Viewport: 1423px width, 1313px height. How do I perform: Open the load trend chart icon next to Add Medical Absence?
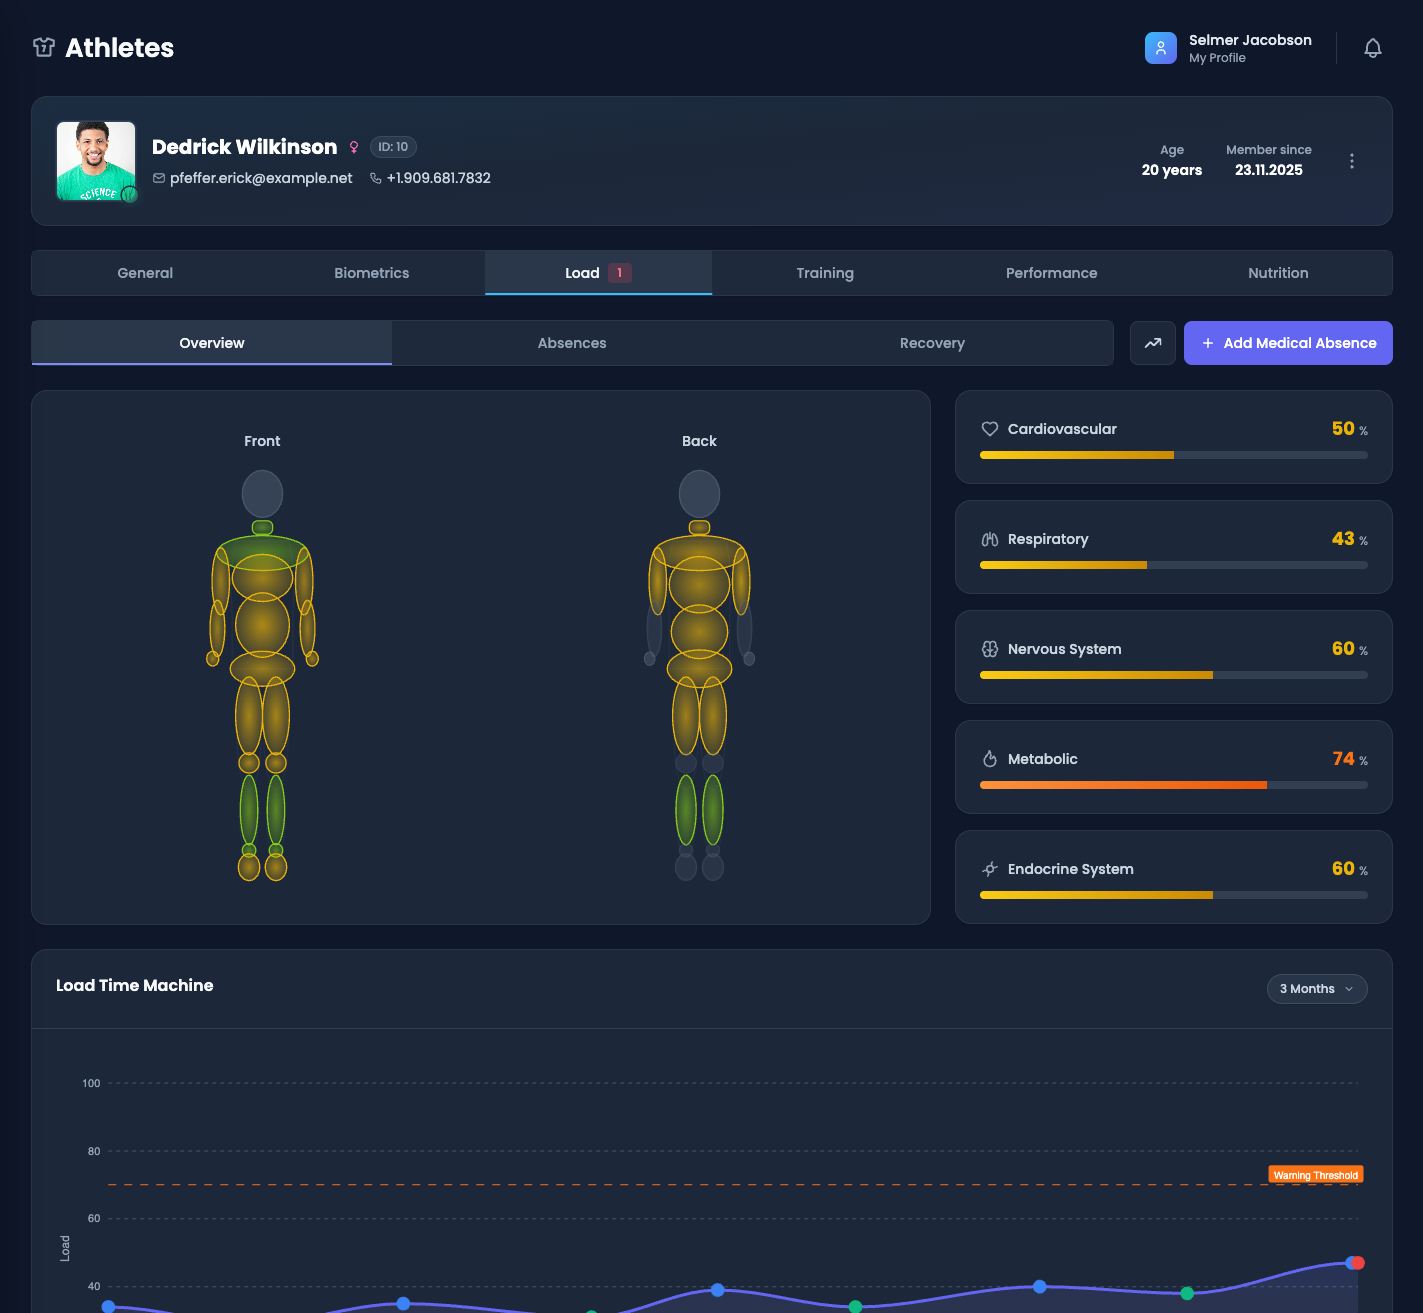(x=1152, y=342)
